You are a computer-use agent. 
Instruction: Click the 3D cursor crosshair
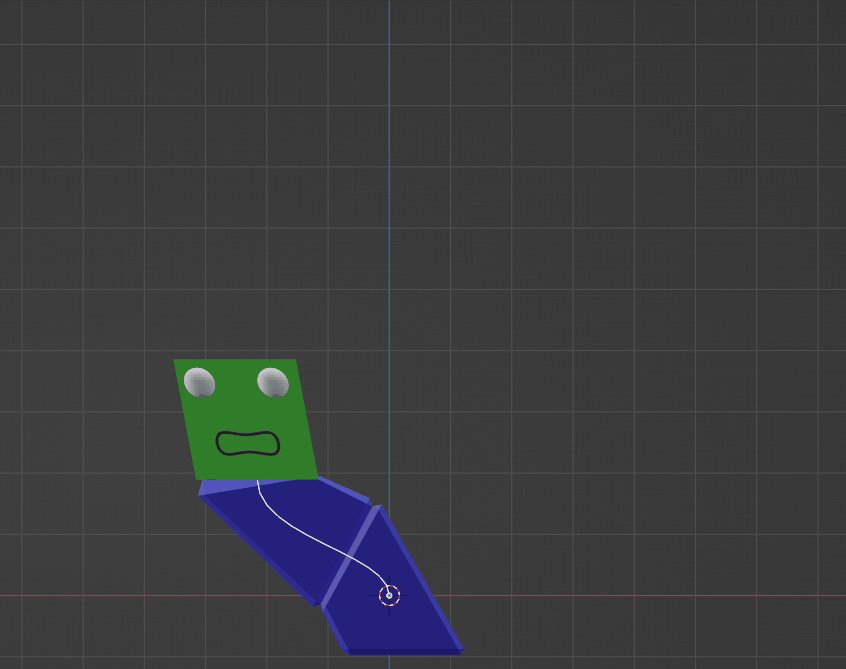(x=390, y=596)
